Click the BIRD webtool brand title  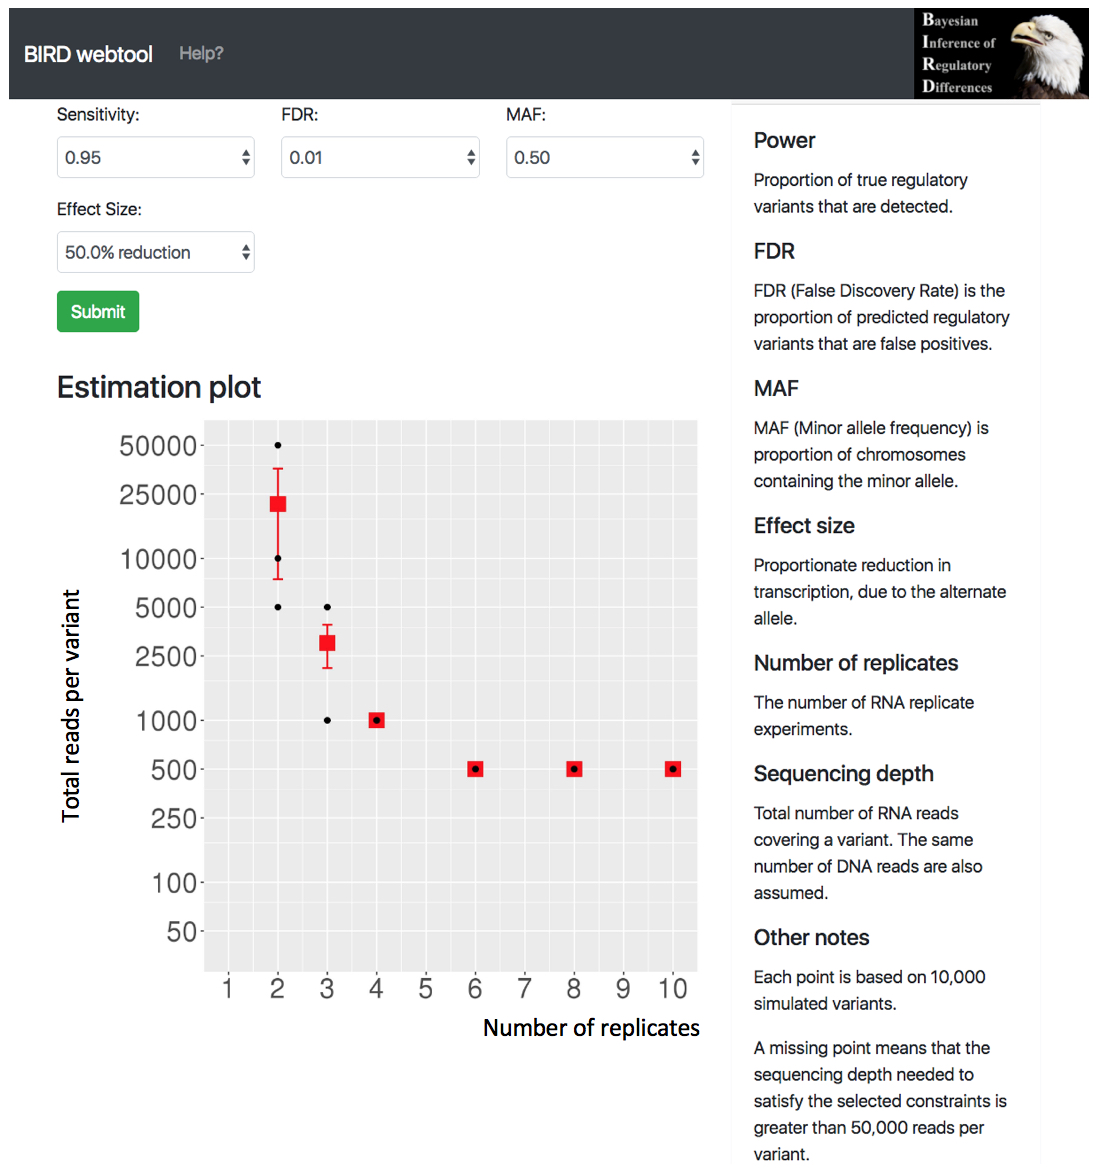click(88, 54)
